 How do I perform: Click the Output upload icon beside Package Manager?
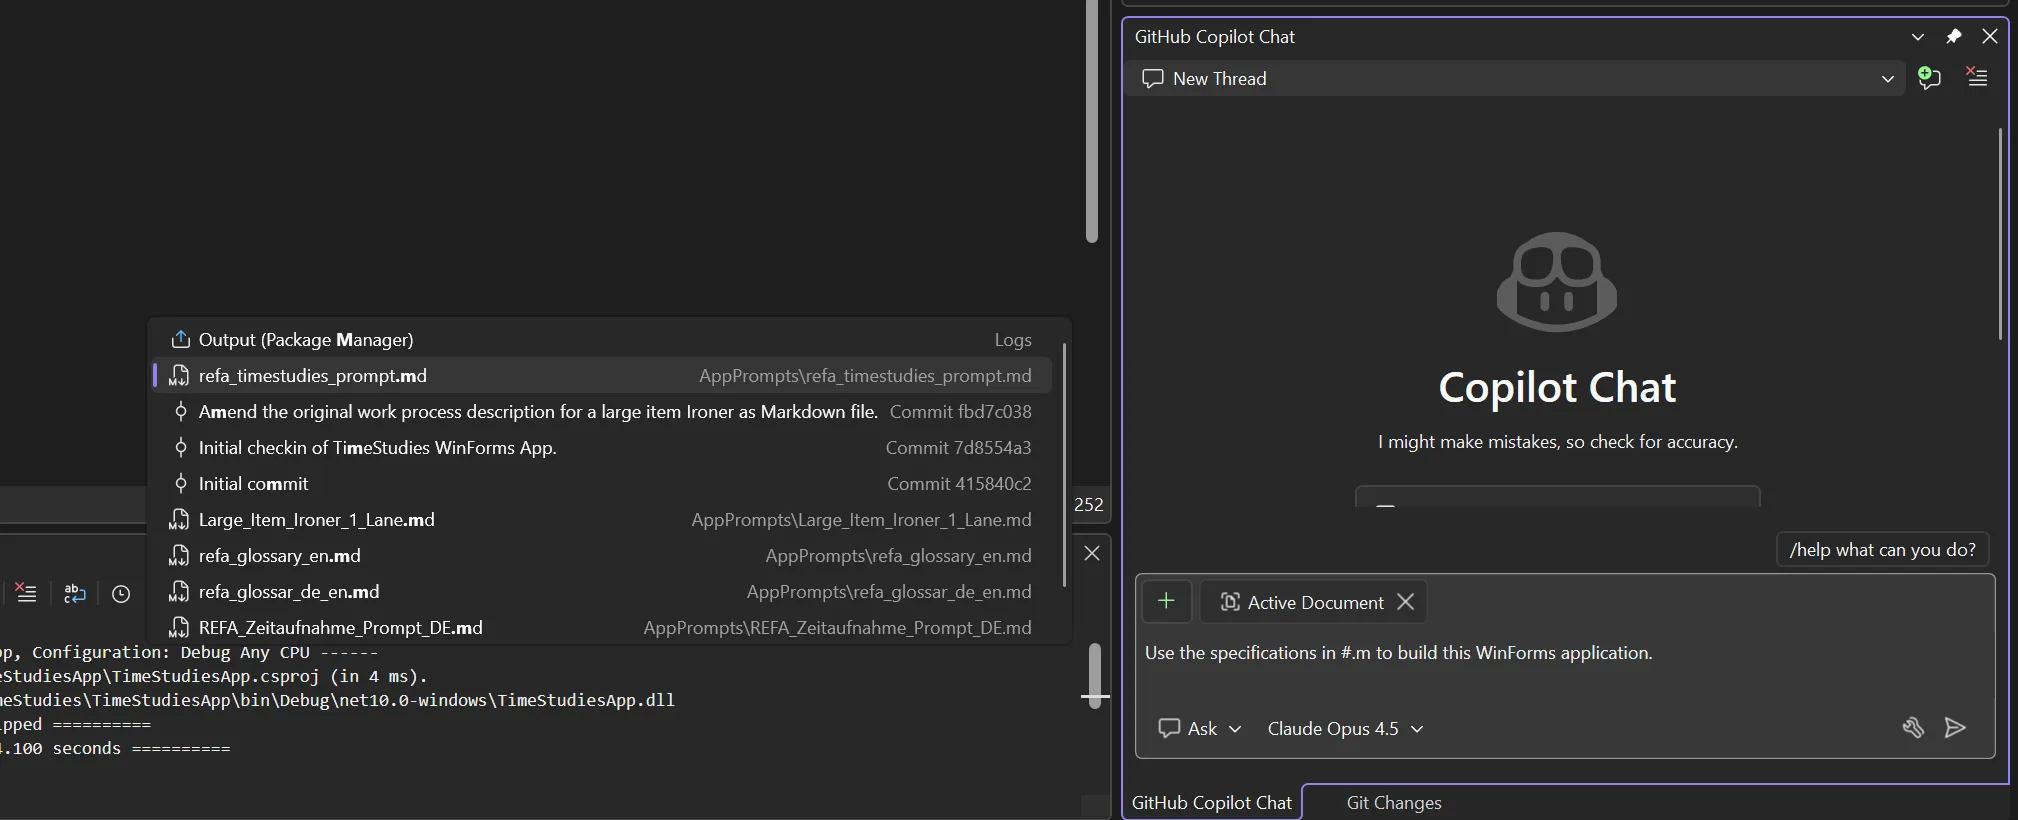pos(180,339)
